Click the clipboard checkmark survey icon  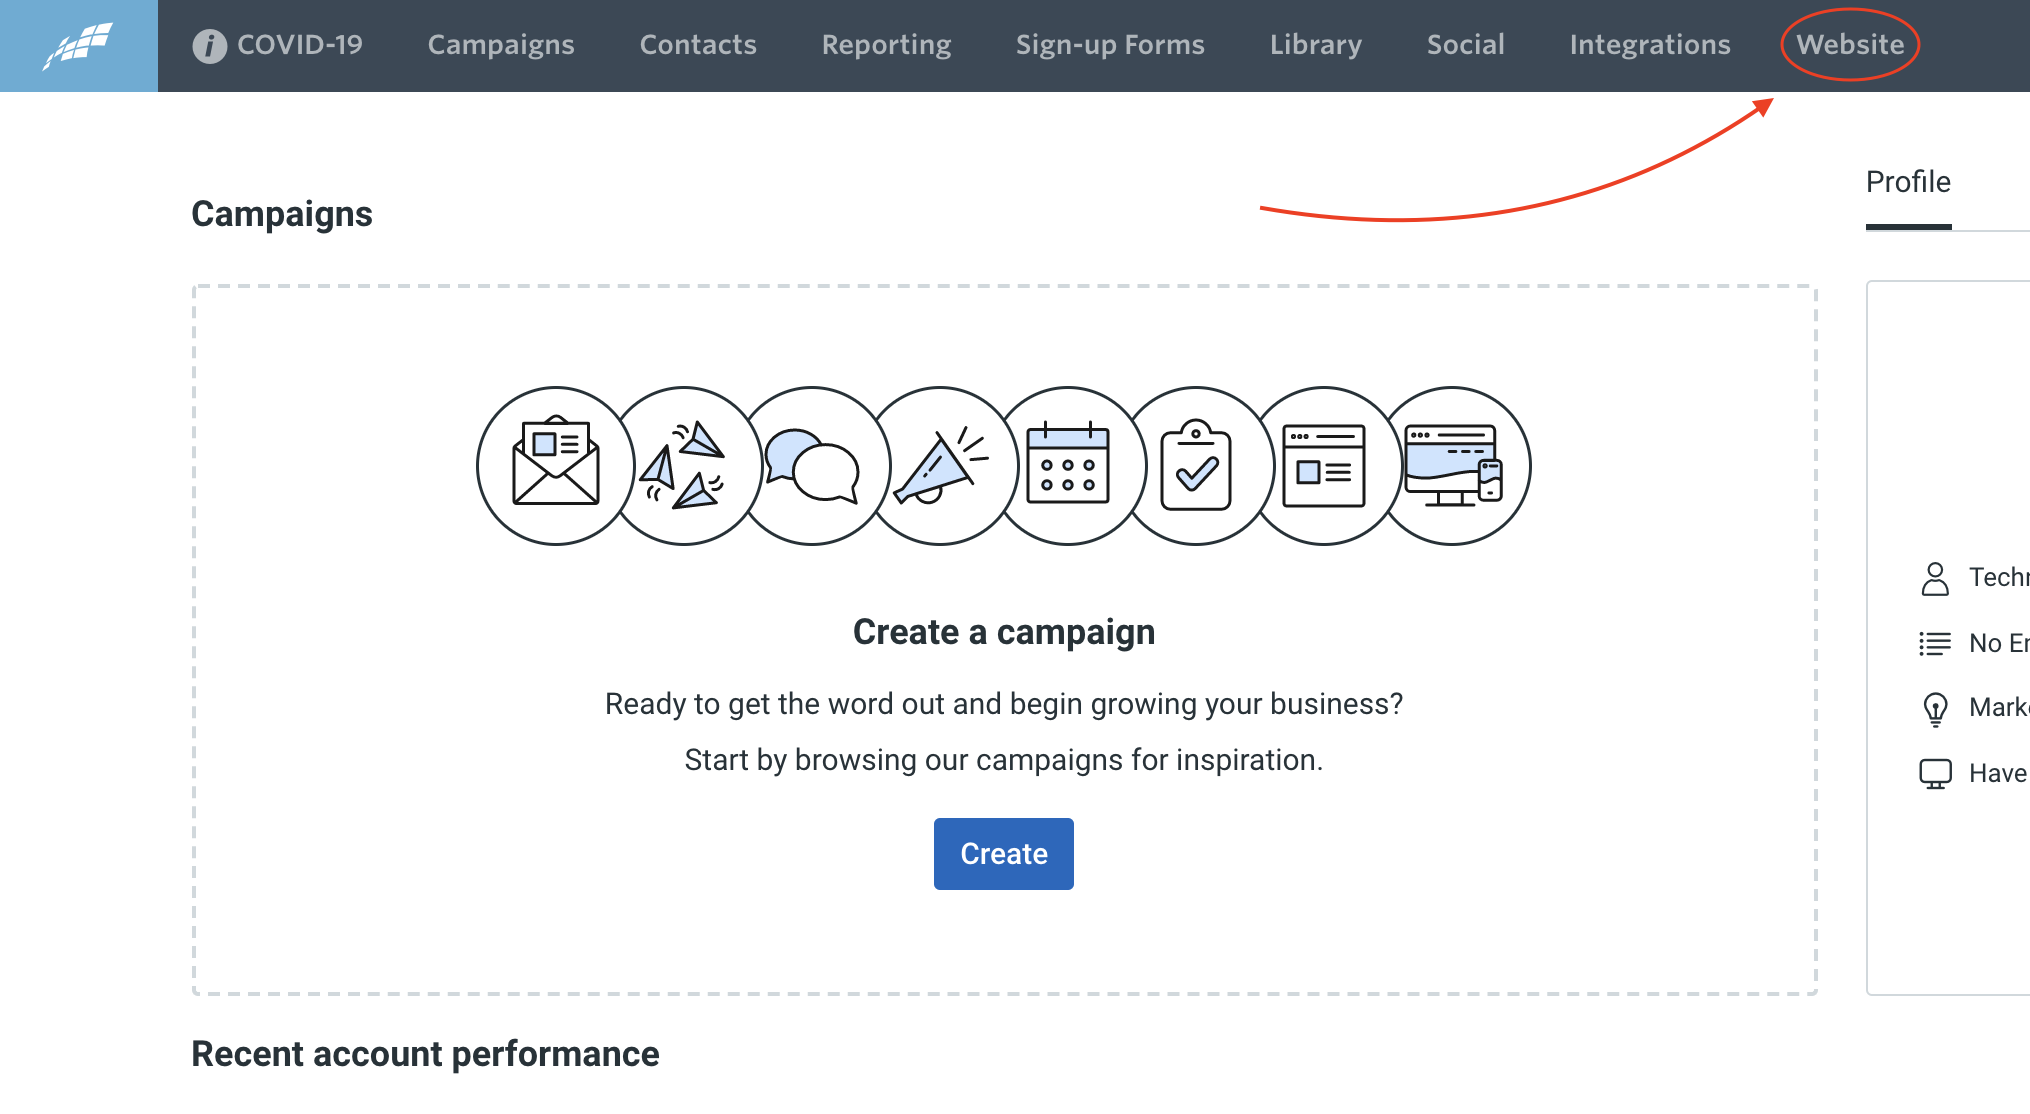click(x=1196, y=466)
